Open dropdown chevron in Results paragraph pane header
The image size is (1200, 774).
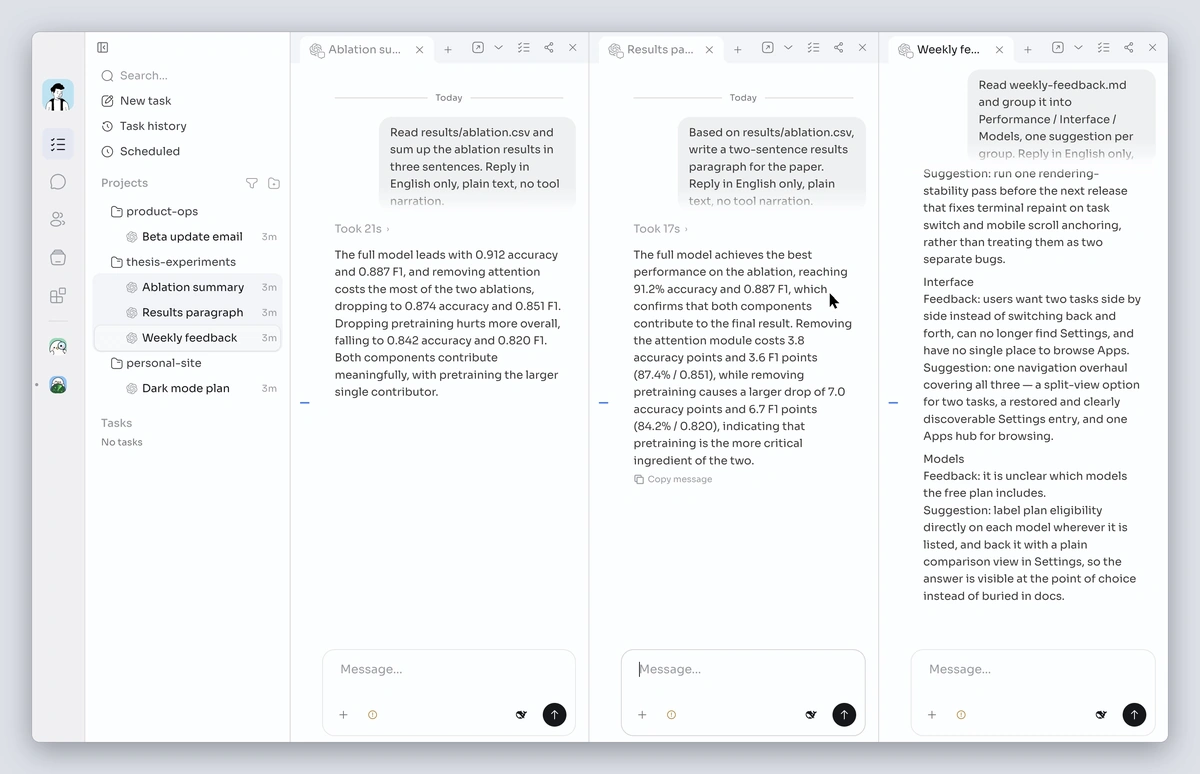pyautogui.click(x=788, y=48)
